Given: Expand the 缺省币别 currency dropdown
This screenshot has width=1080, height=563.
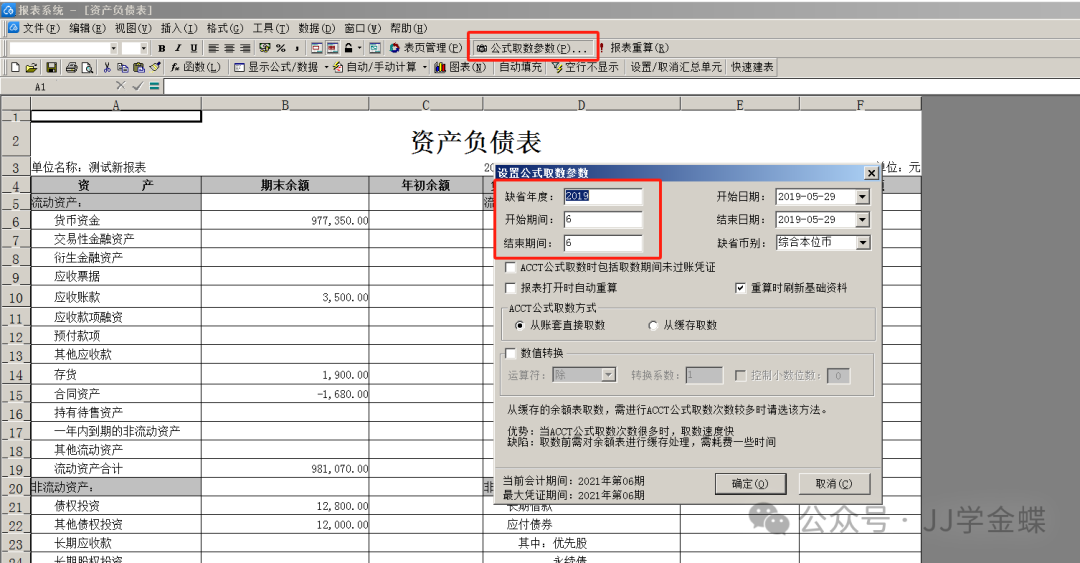Looking at the screenshot, I should point(862,242).
